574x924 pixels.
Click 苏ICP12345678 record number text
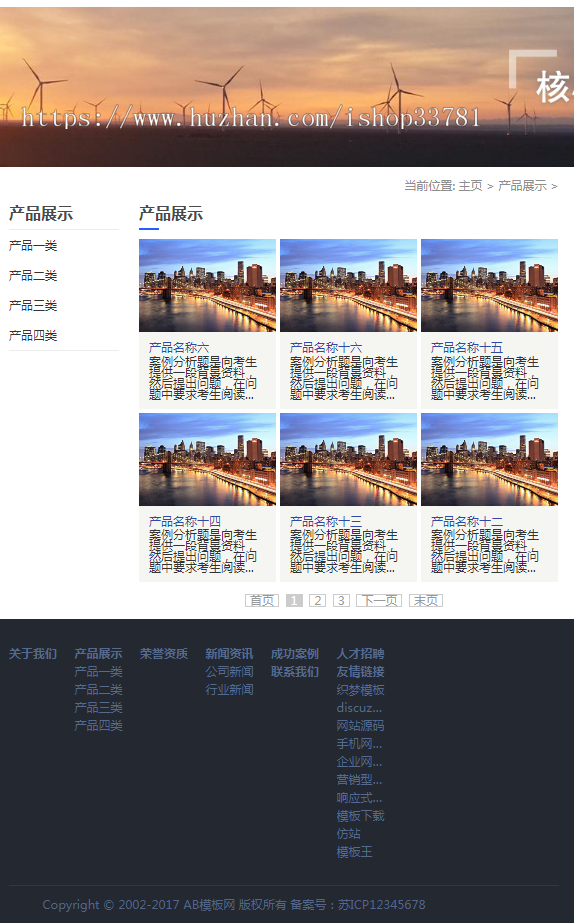click(x=382, y=905)
